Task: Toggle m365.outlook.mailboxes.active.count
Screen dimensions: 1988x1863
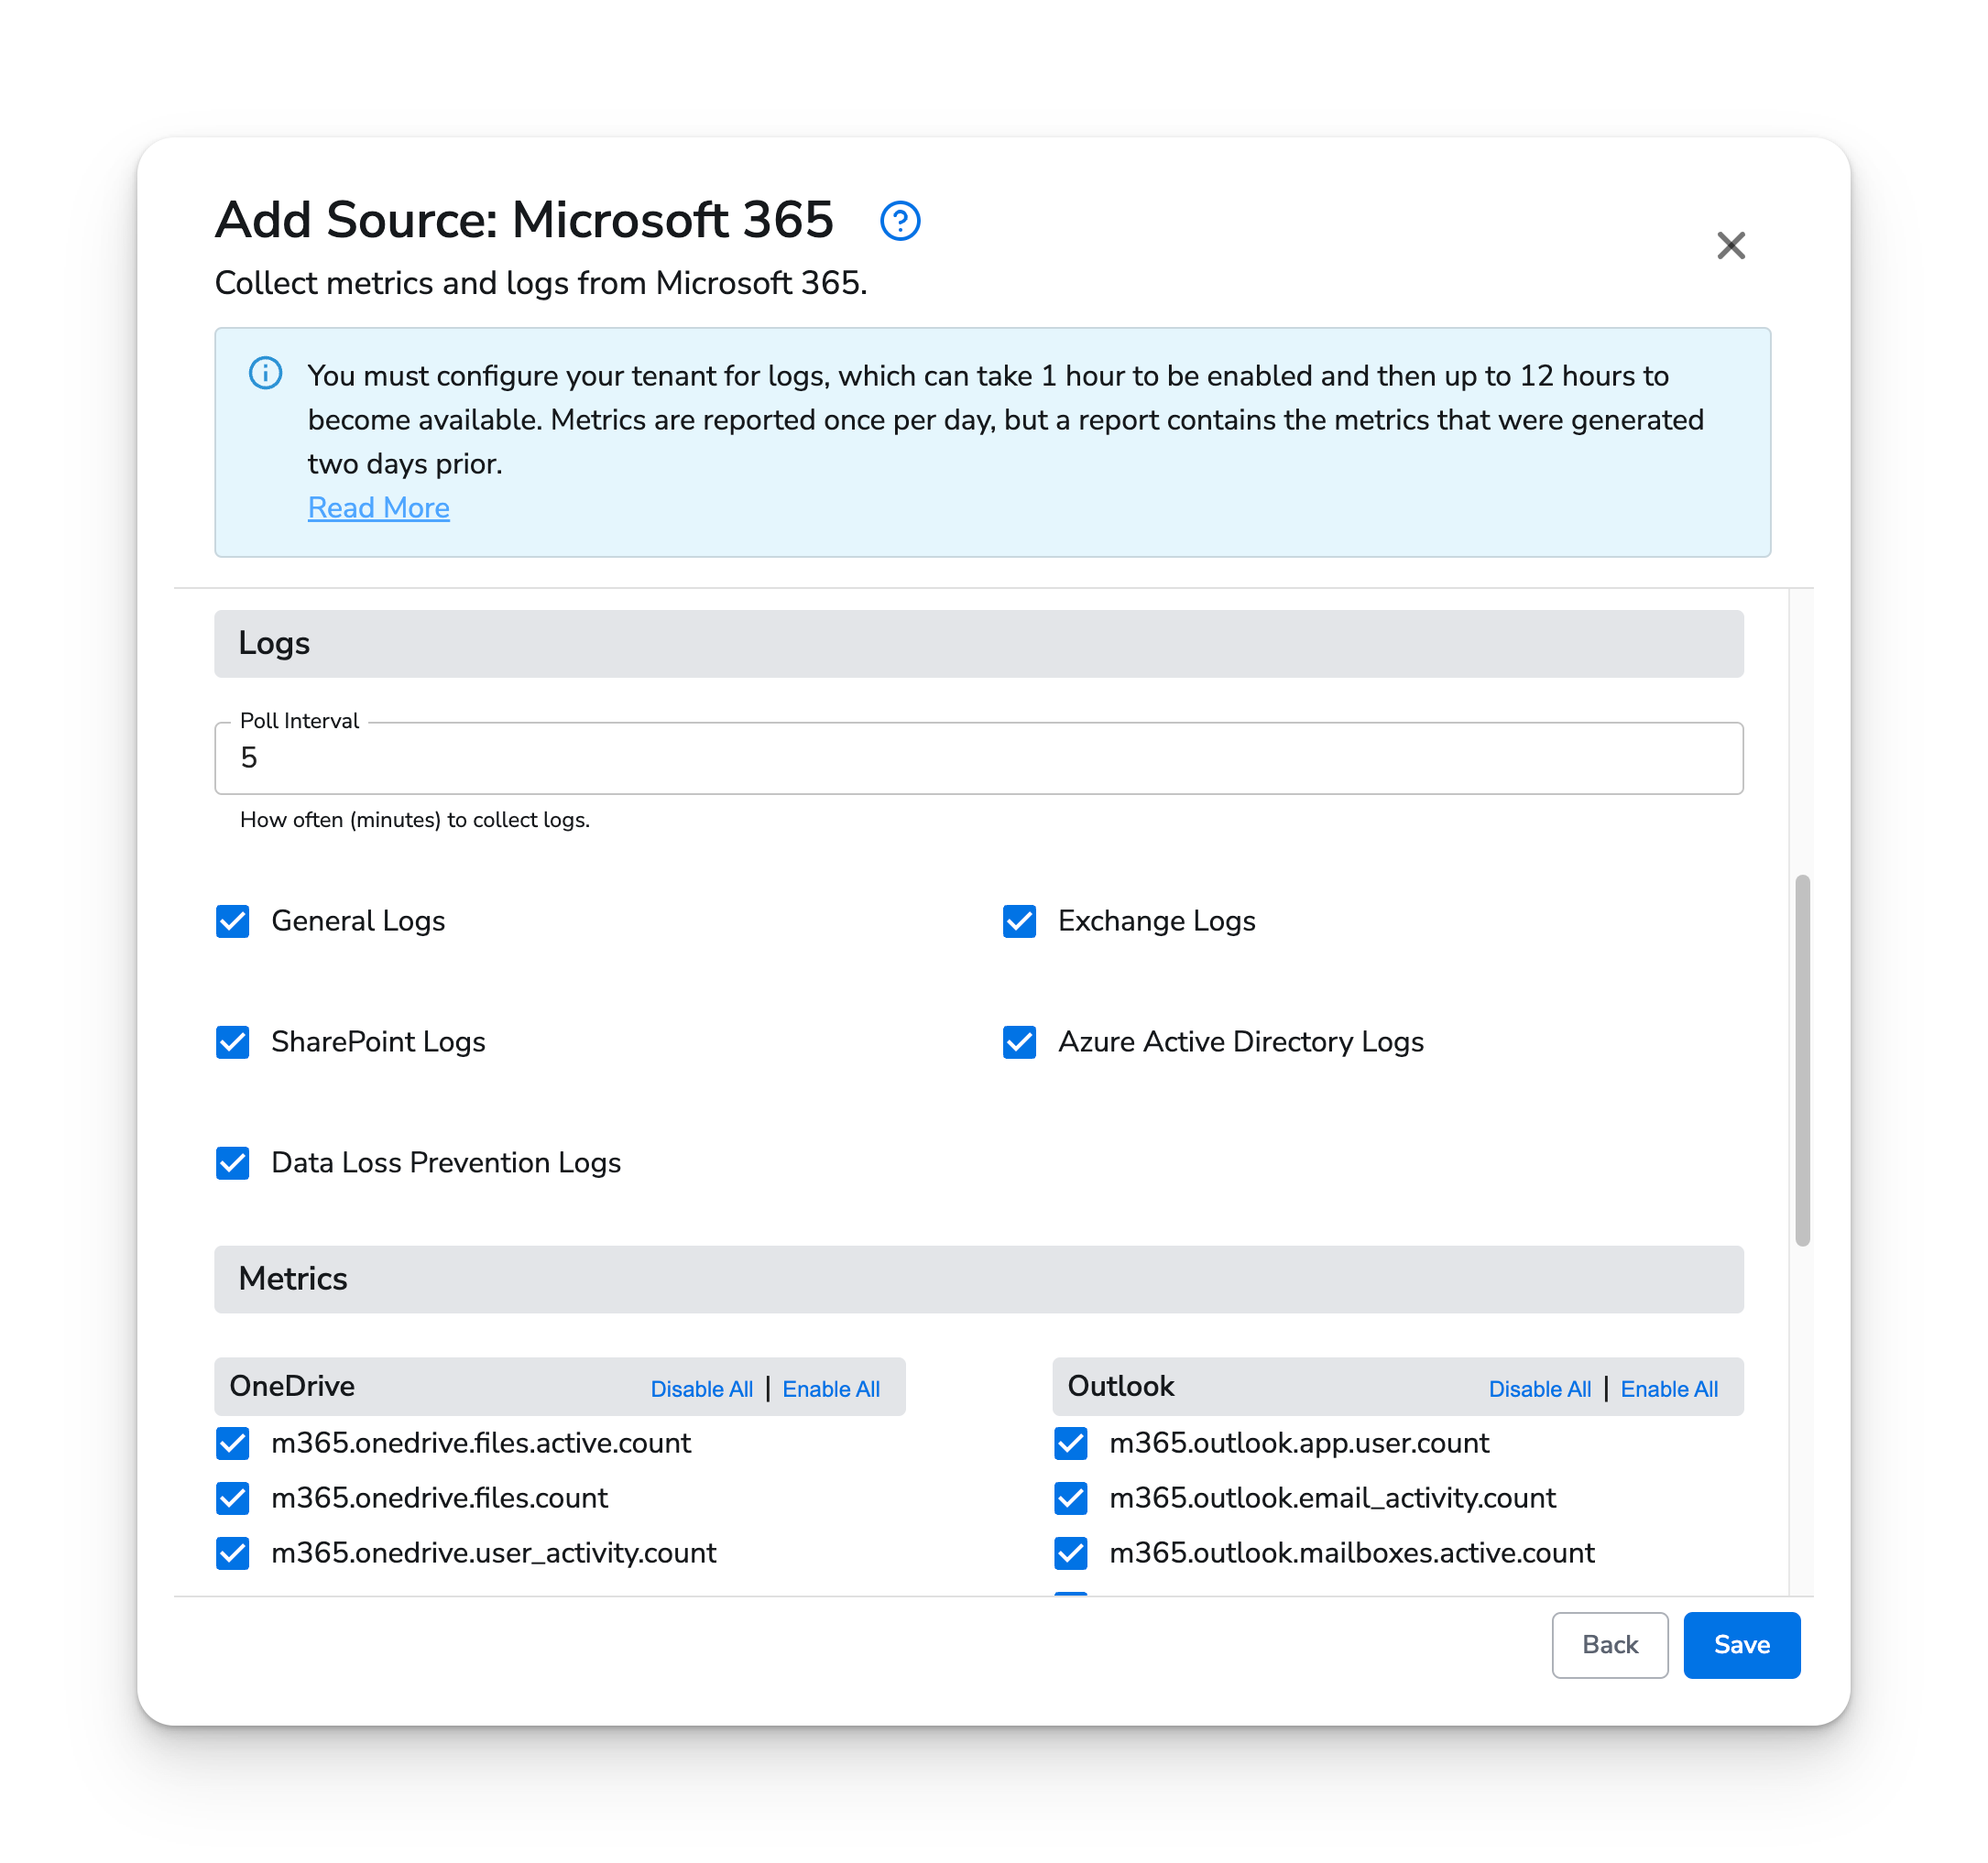Action: pyautogui.click(x=1071, y=1553)
